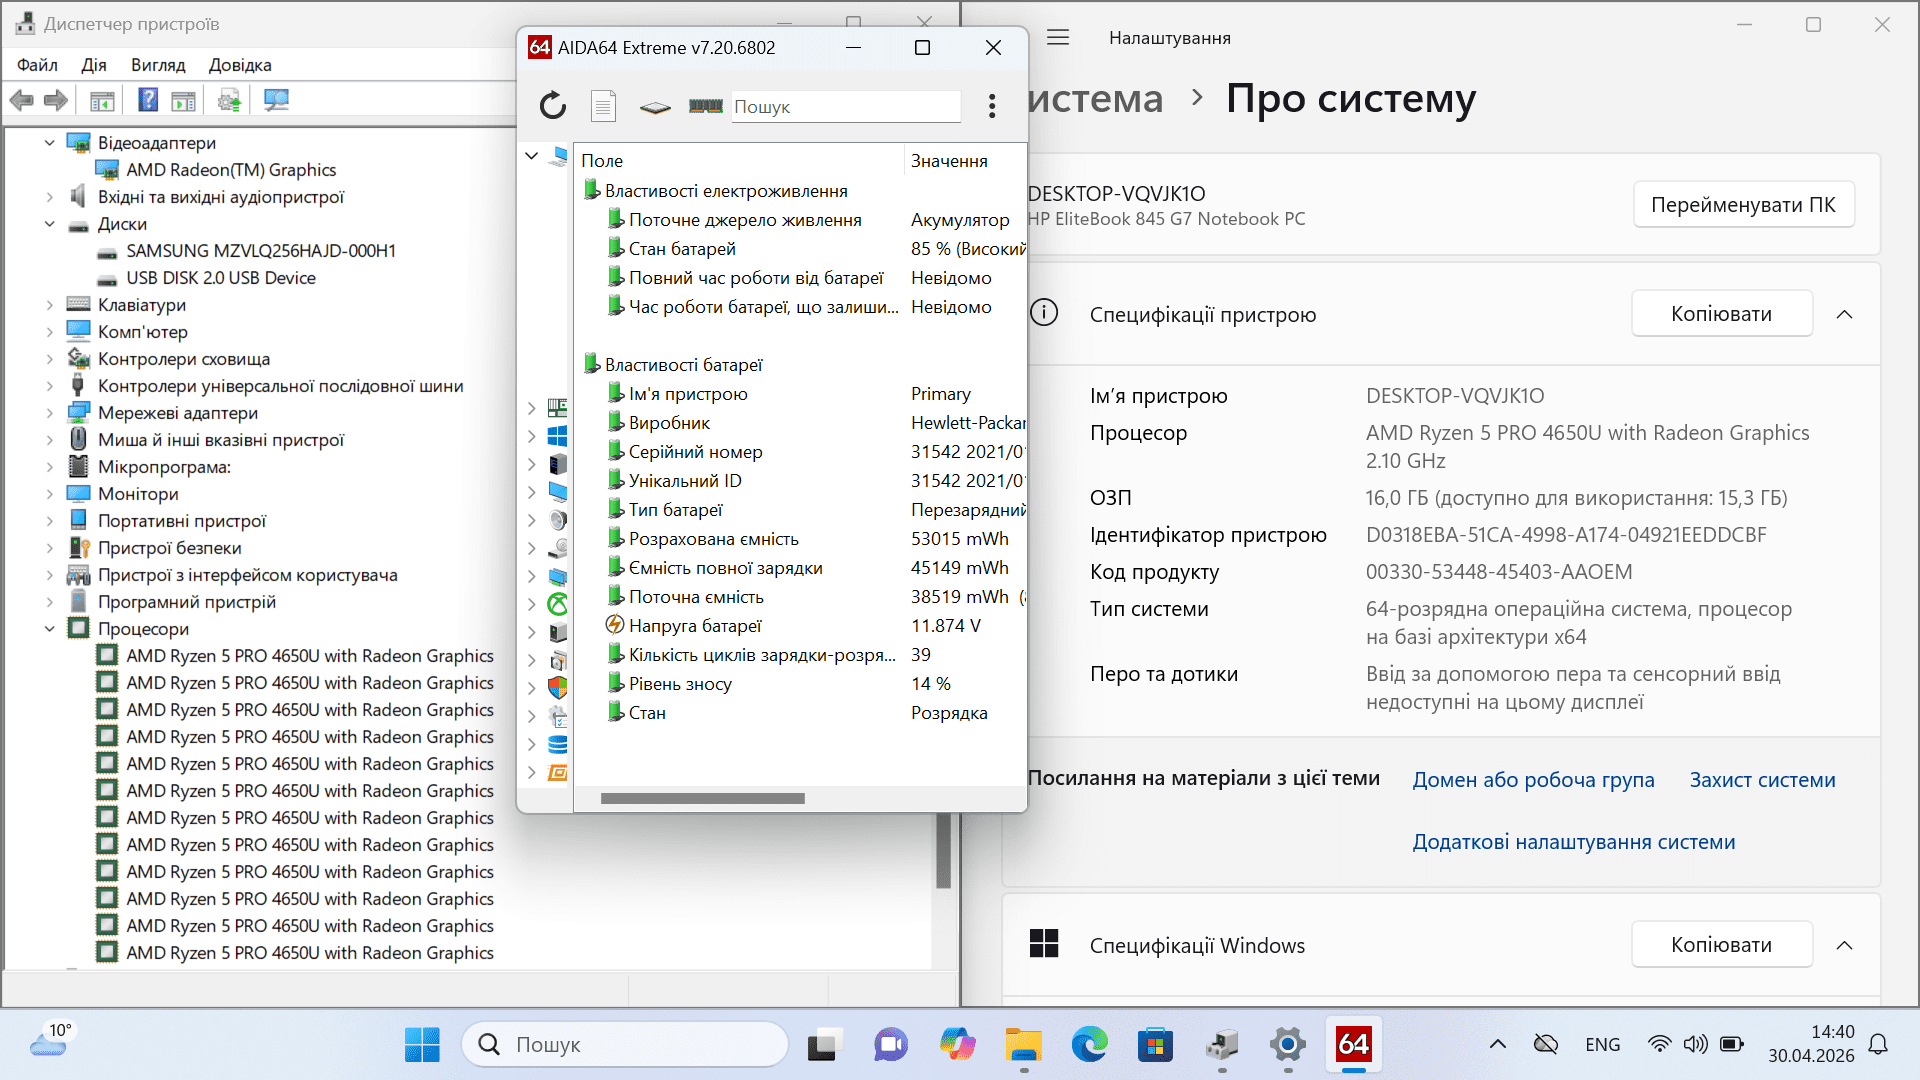Collapse the Специфікації пристрою section chevron

[1845, 314]
